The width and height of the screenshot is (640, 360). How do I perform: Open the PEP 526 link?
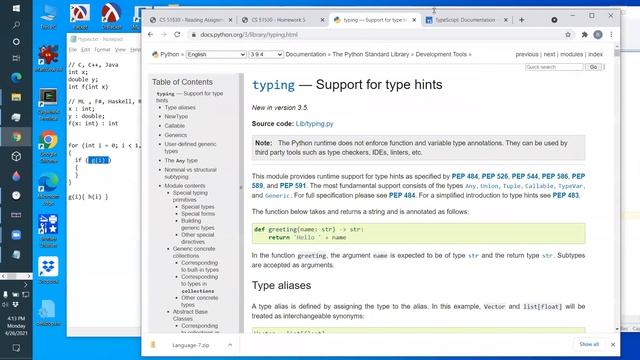coord(495,176)
